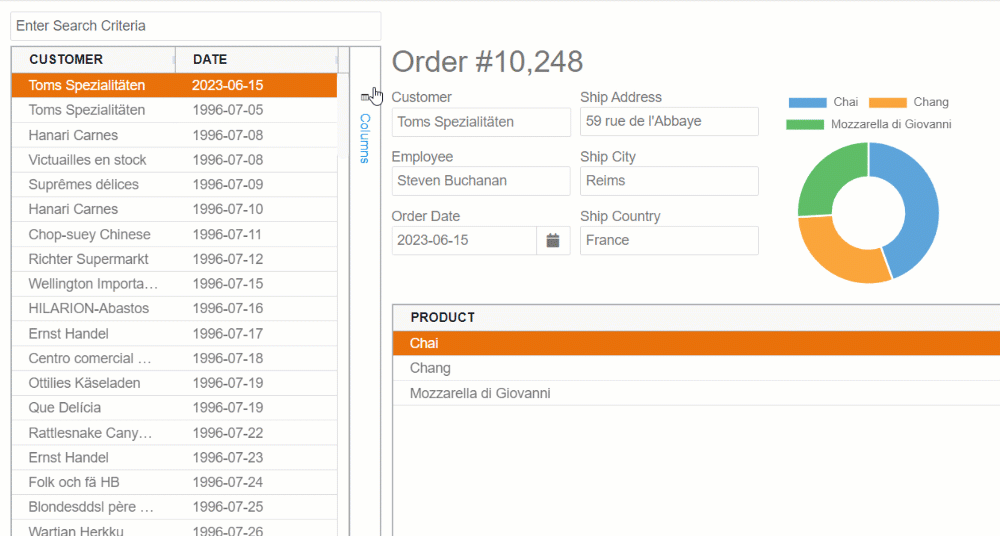Expand the Columns side panel tab
Image resolution: width=1000 pixels, height=536 pixels.
365,138
